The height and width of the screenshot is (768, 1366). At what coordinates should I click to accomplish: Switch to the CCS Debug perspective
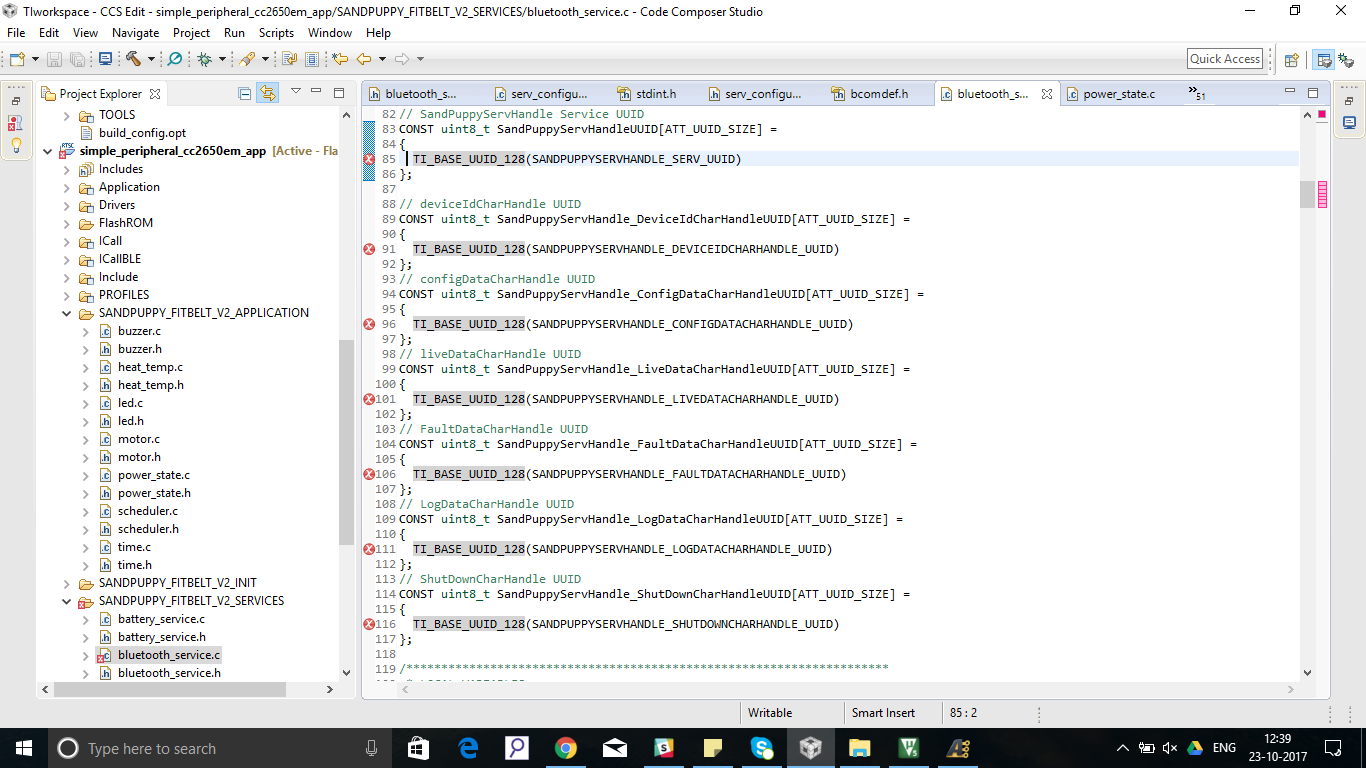[1345, 59]
